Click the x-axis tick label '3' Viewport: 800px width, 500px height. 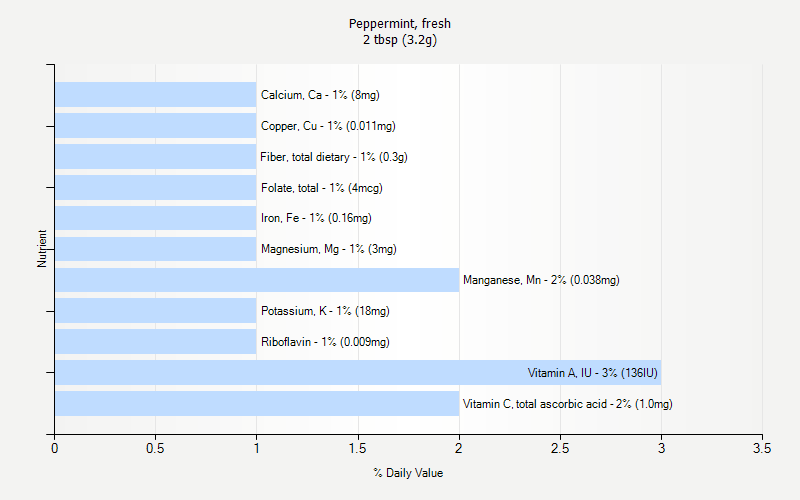click(661, 448)
